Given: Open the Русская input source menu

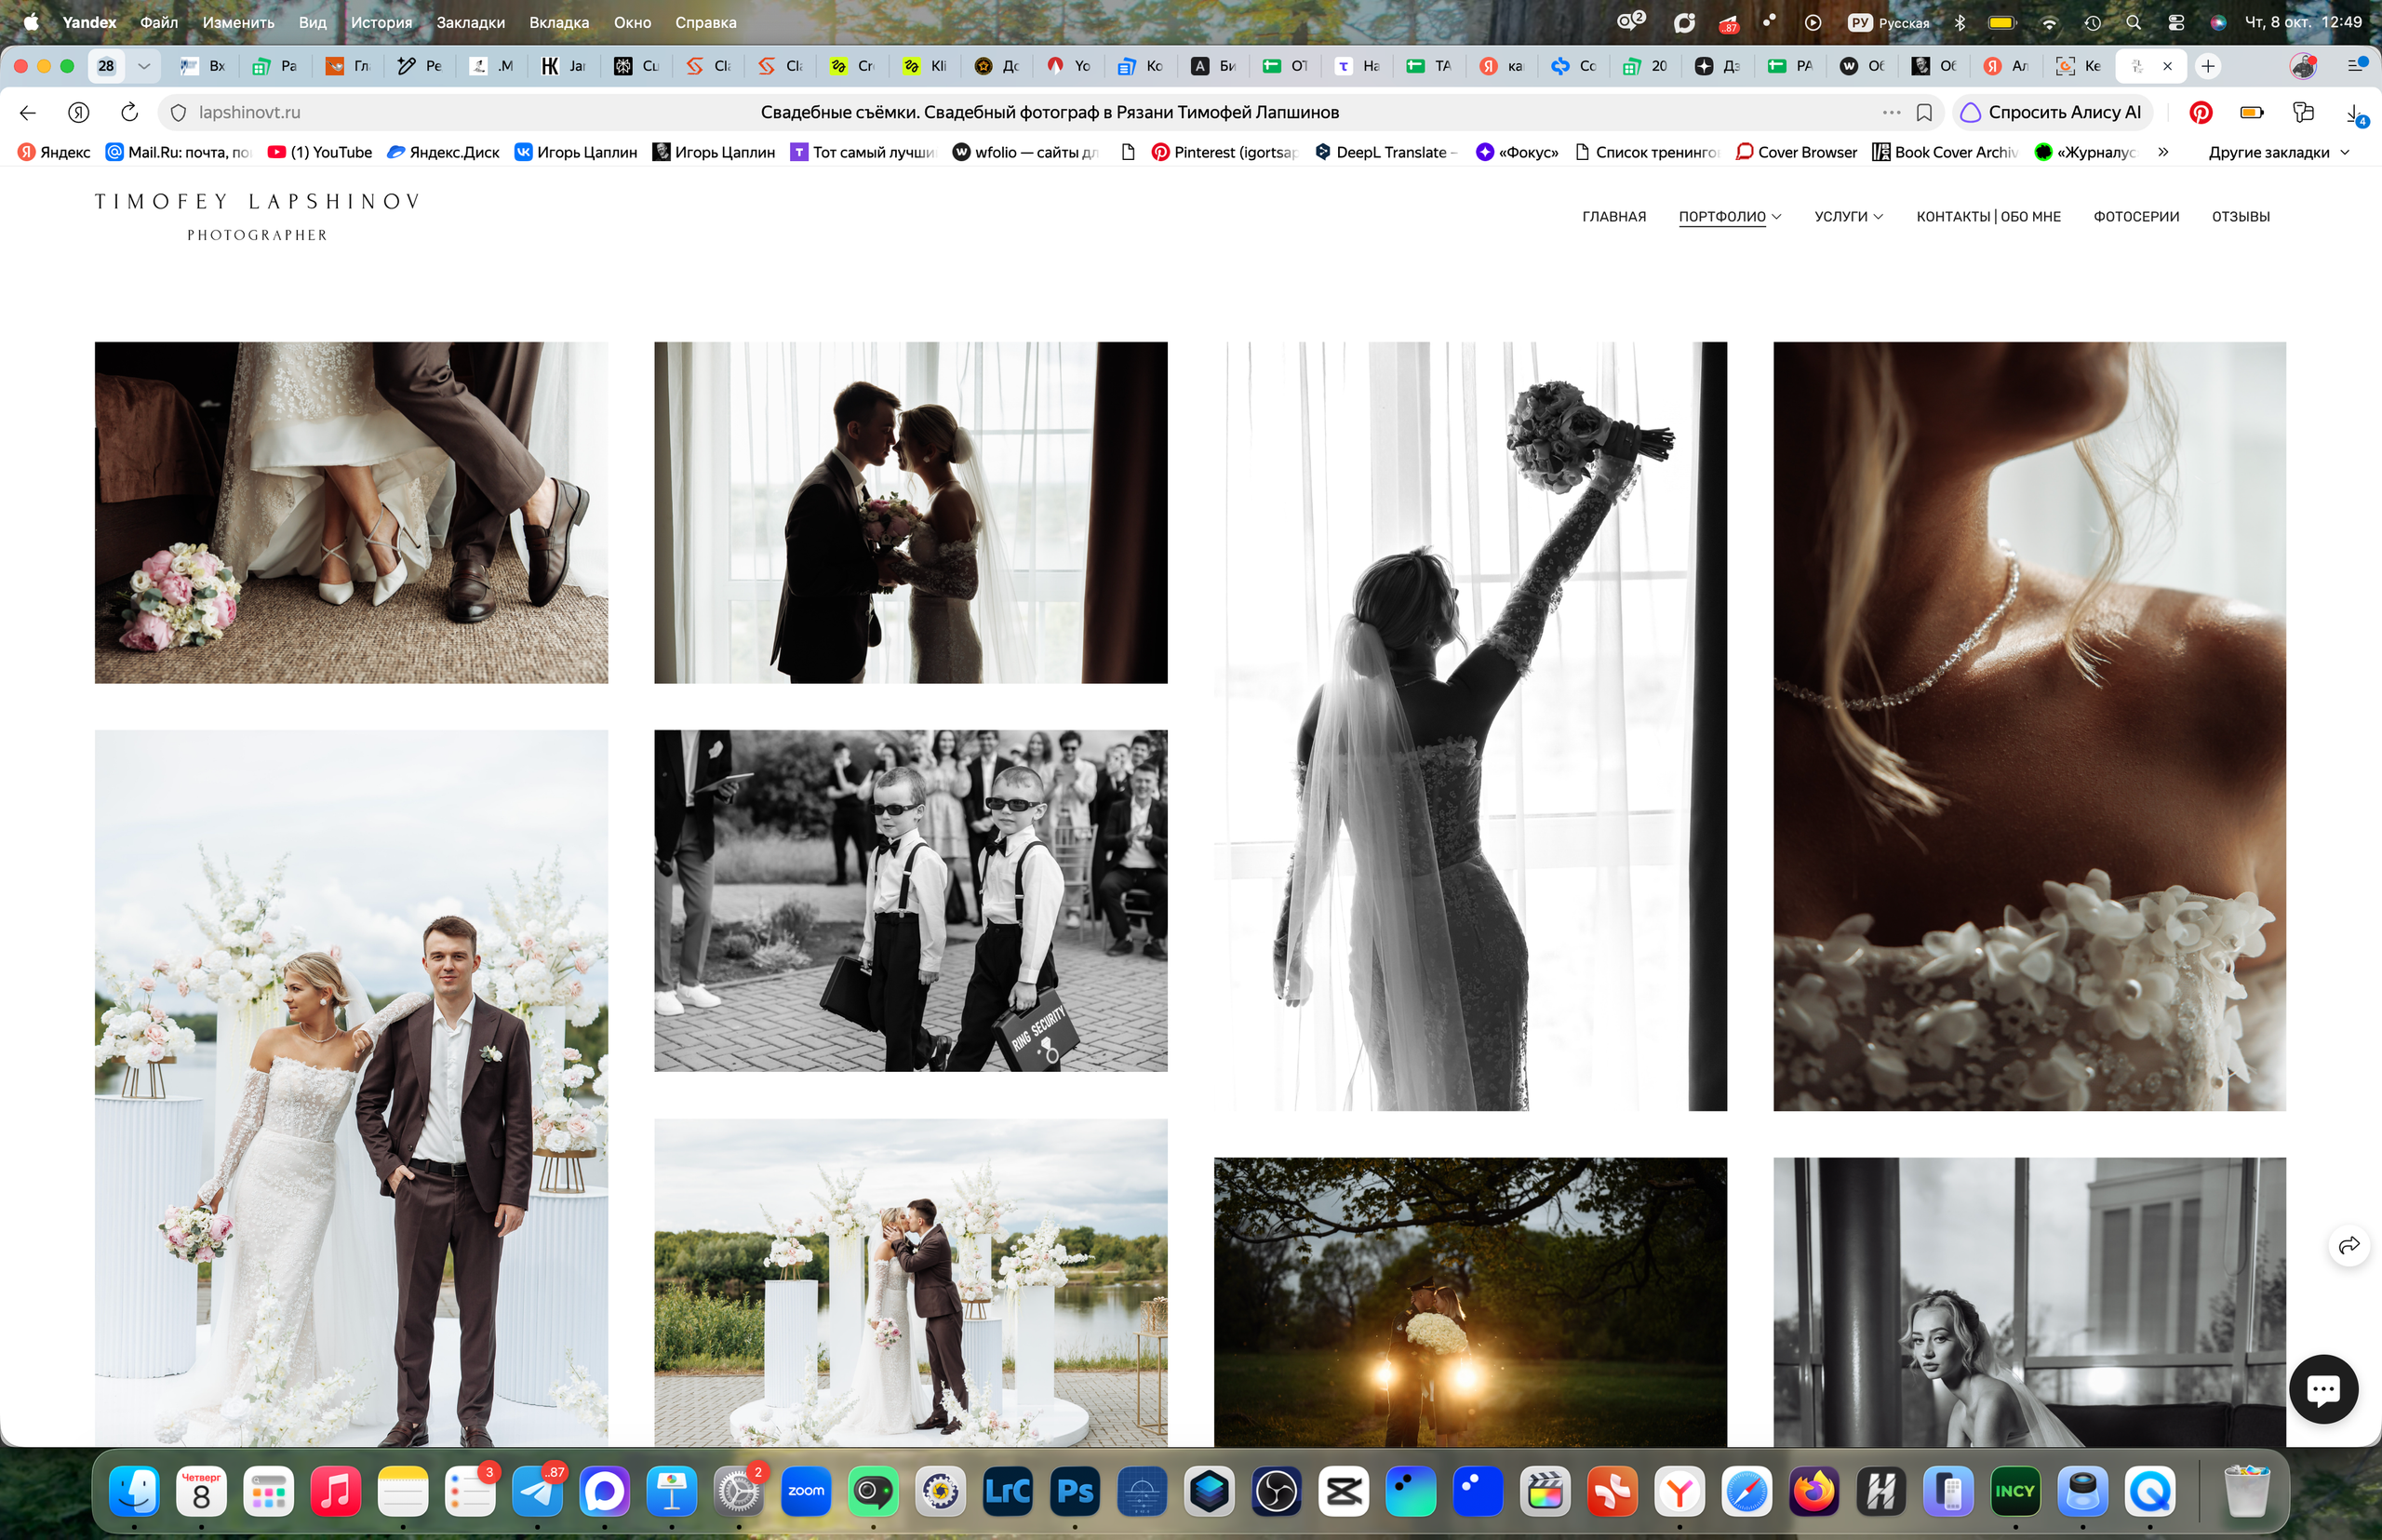Looking at the screenshot, I should point(1889,22).
